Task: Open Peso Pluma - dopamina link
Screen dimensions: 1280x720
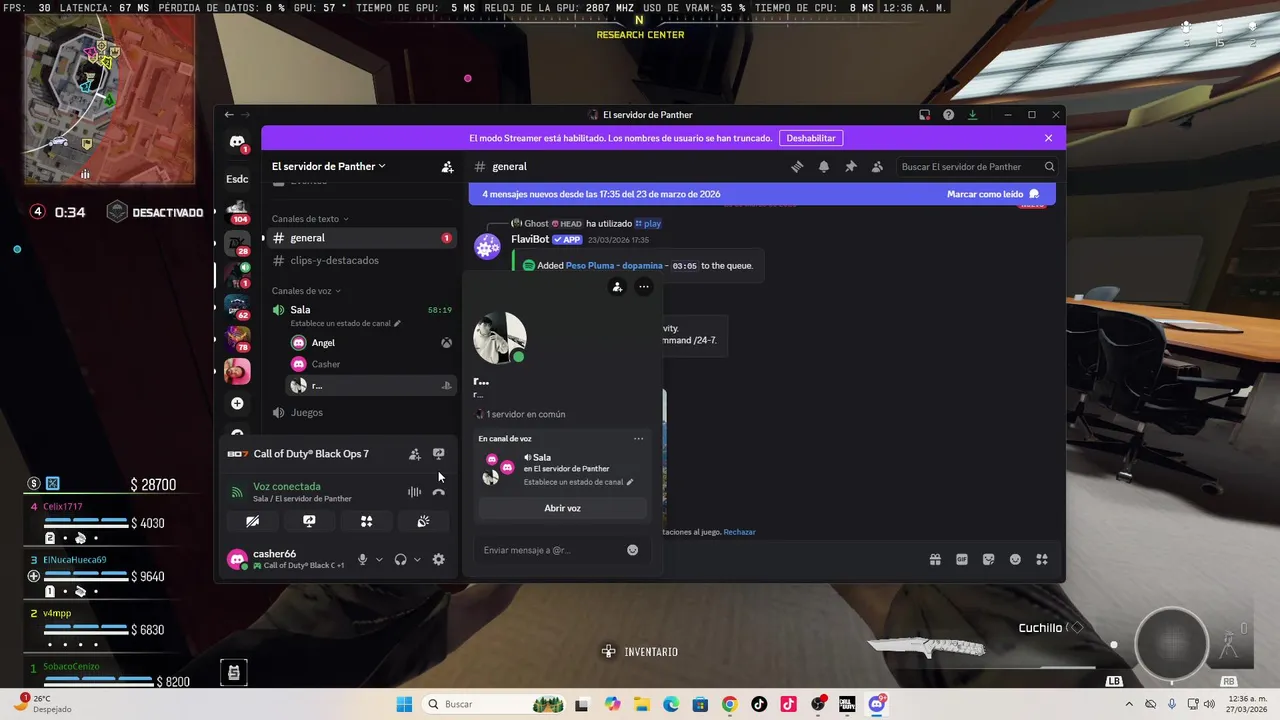Action: coord(614,266)
